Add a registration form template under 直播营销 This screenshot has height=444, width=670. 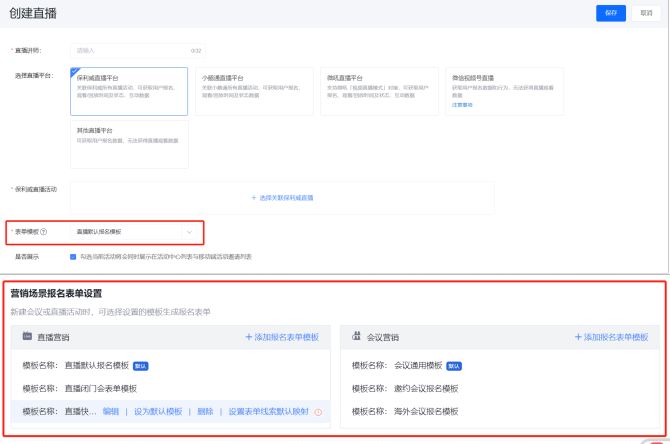[x=283, y=338]
